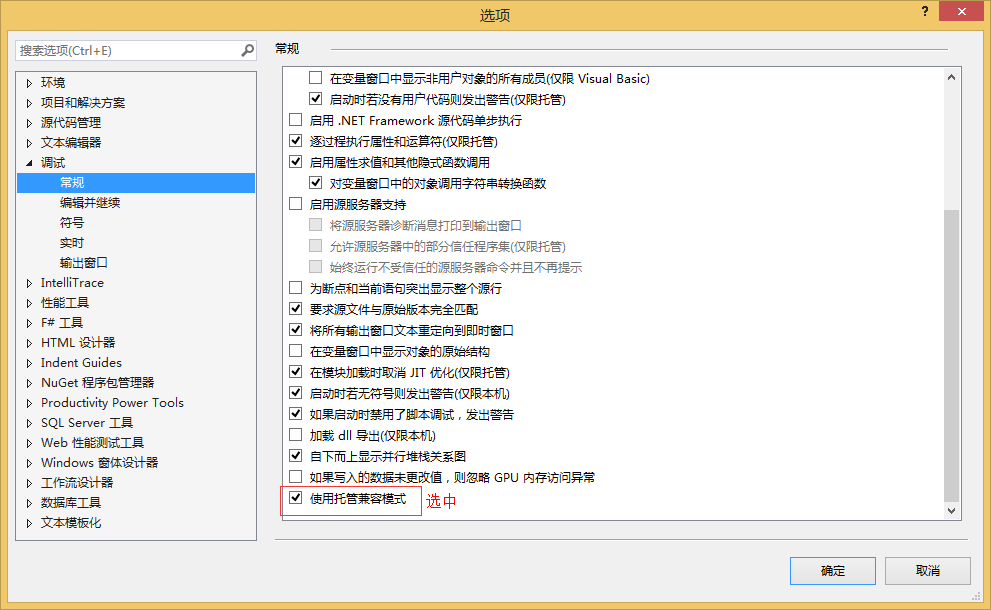Click scrollbar down arrow in options list
This screenshot has height=610, width=991.
951,511
